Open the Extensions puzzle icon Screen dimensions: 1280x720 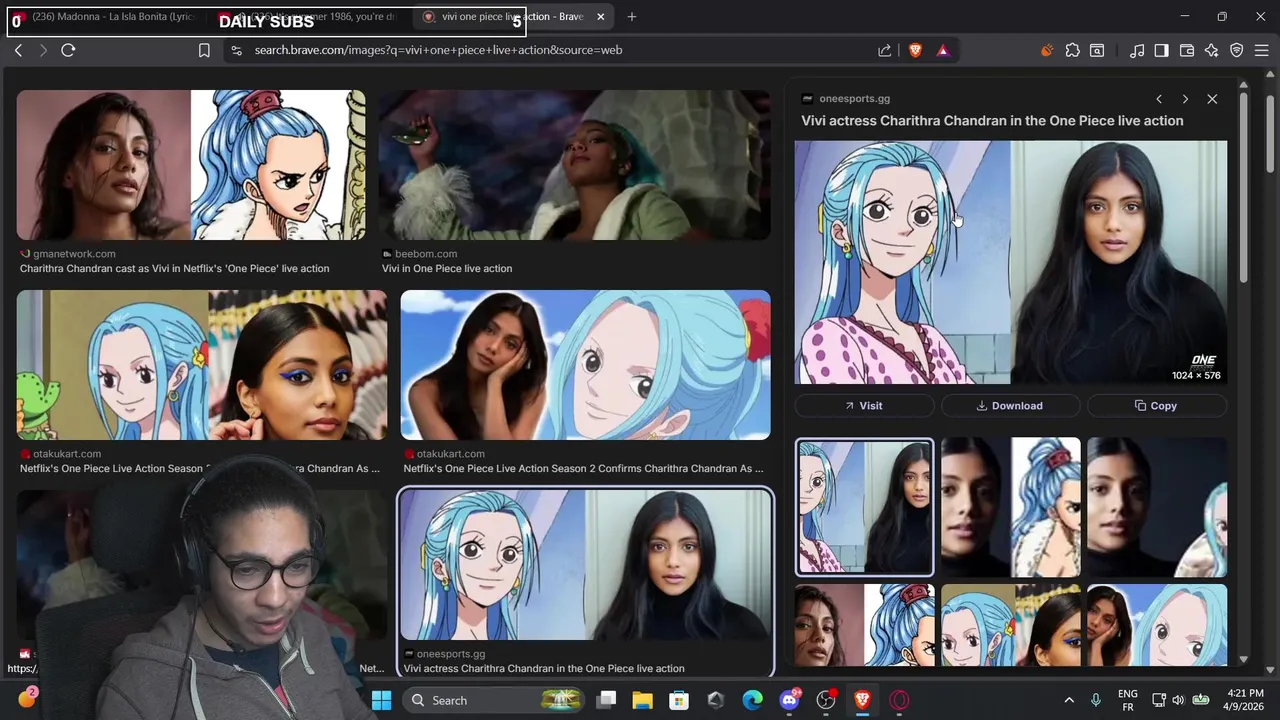1073,50
